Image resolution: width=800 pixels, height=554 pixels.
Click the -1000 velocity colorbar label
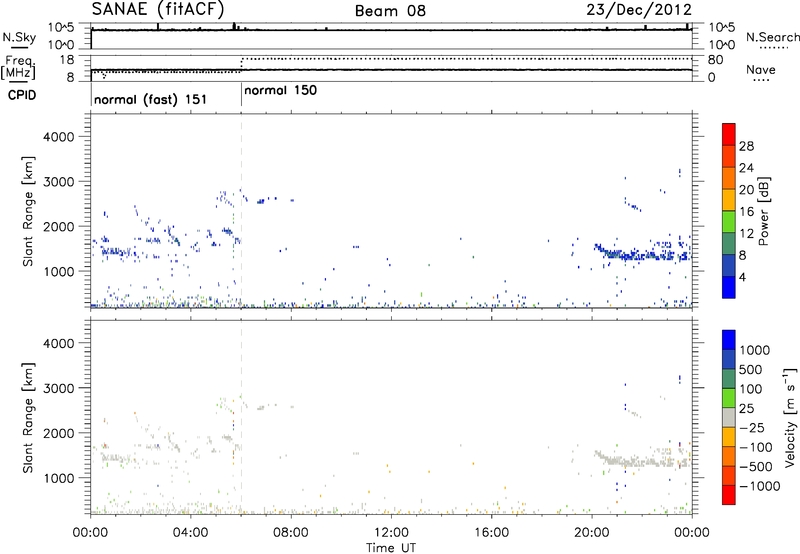coord(759,486)
